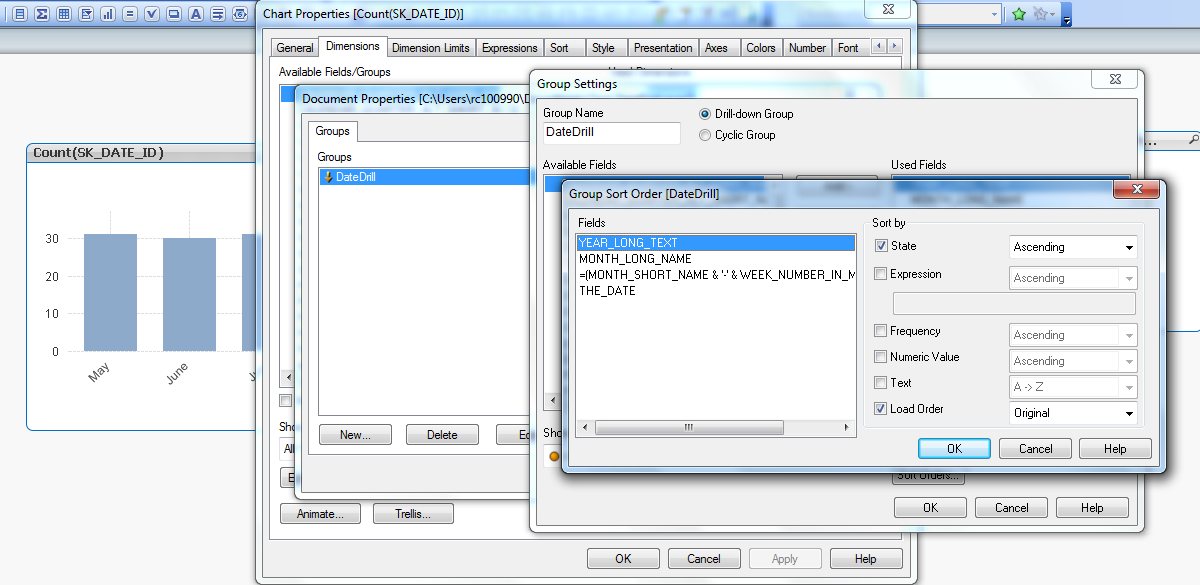Open the Presentation tab

[663, 48]
